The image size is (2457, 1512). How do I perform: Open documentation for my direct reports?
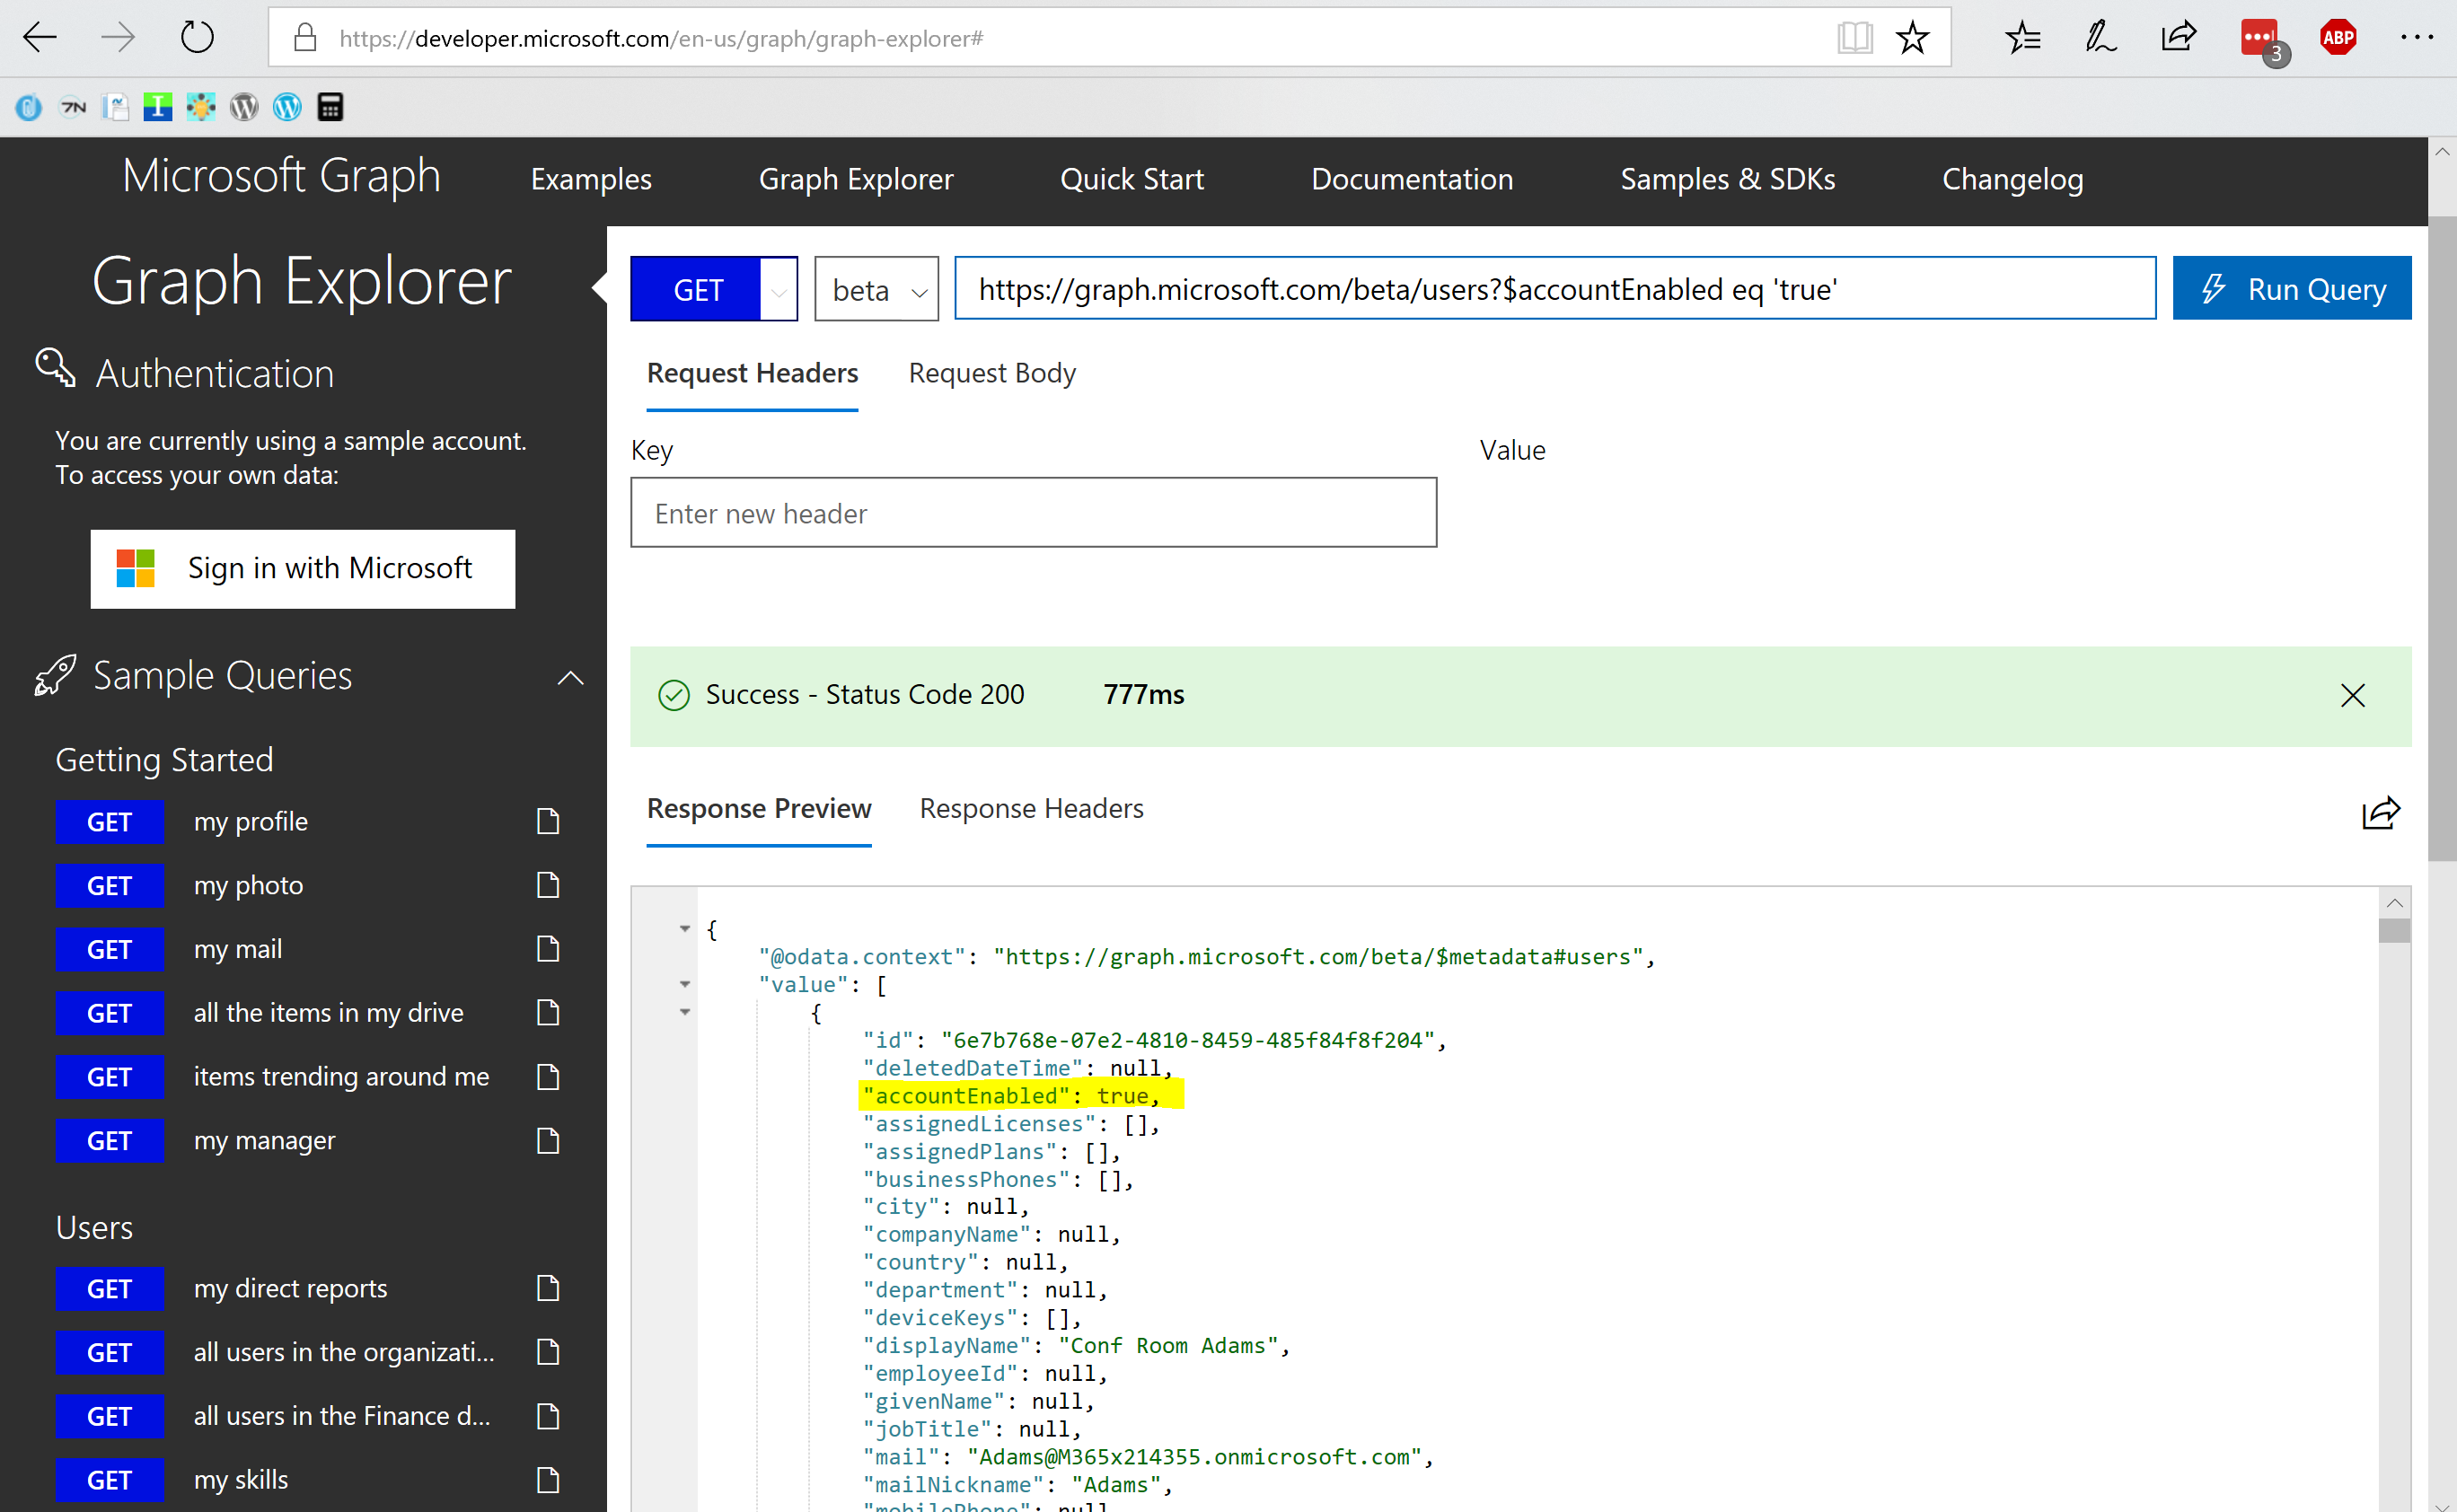[547, 1288]
